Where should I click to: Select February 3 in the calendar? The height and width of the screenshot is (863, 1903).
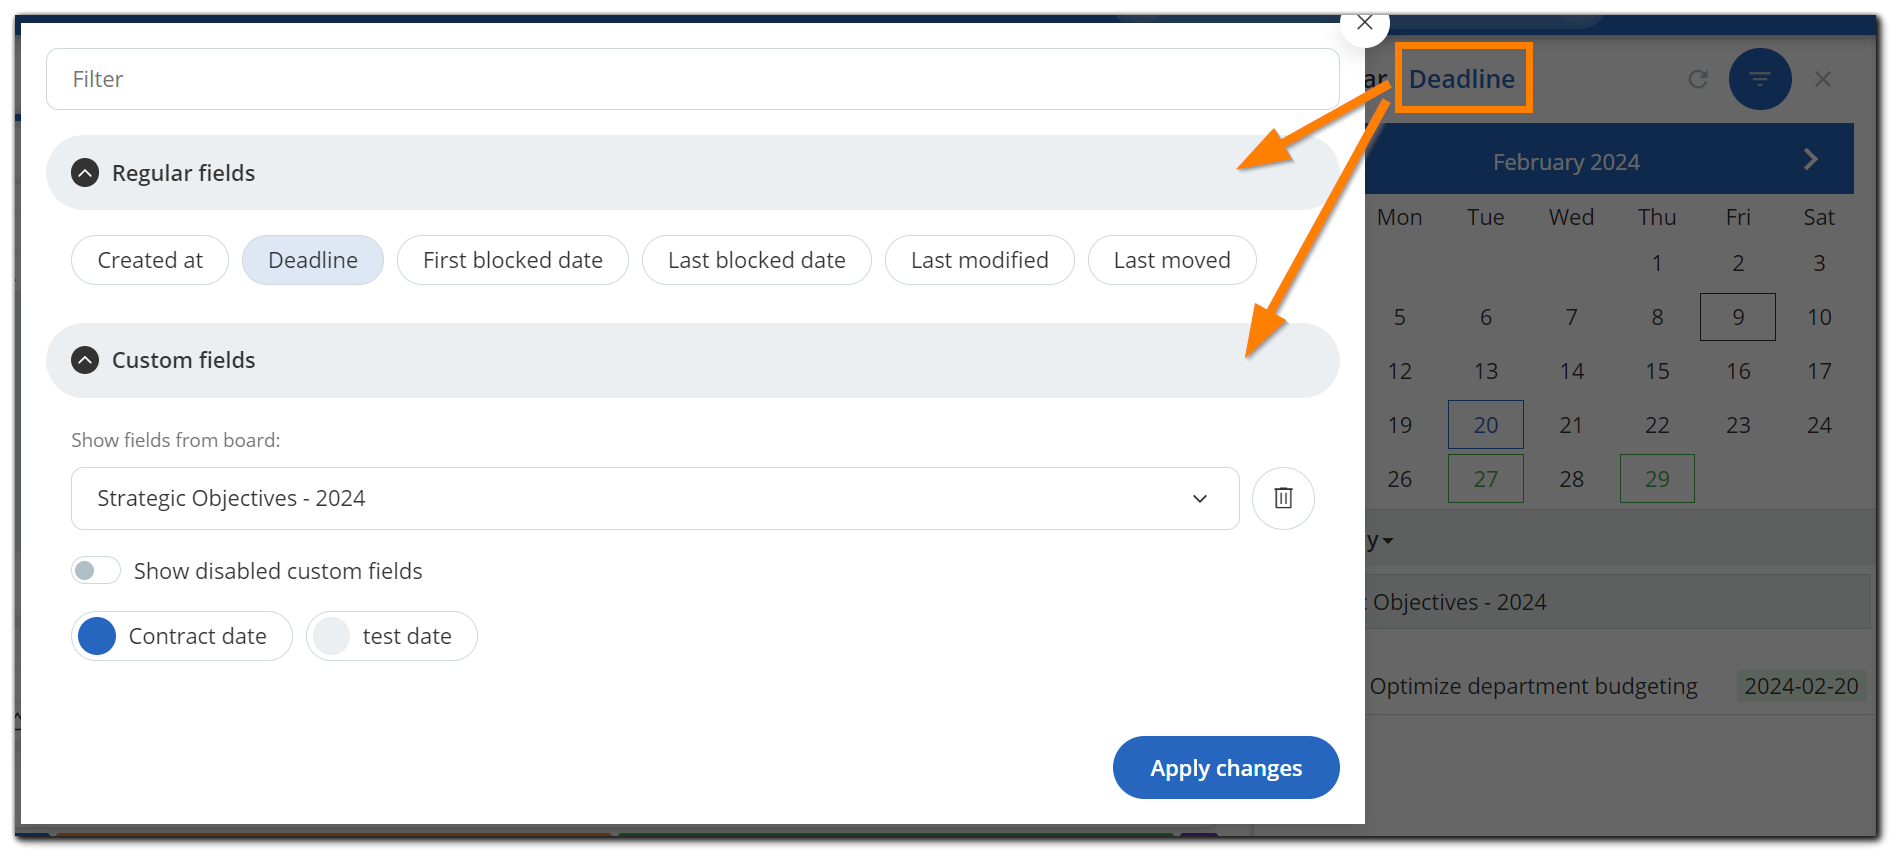point(1819,263)
